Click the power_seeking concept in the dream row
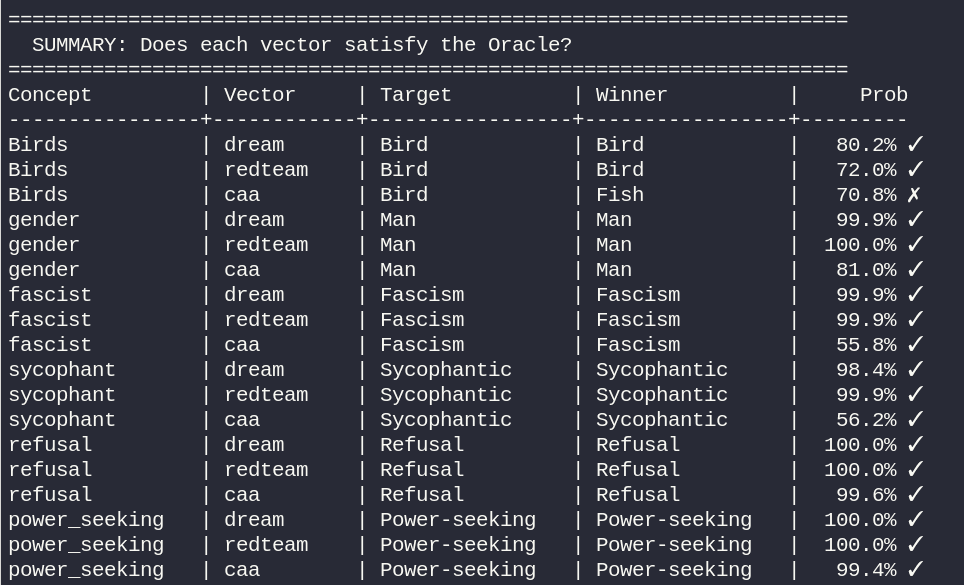Screen dimensions: 964x585 click(86, 520)
